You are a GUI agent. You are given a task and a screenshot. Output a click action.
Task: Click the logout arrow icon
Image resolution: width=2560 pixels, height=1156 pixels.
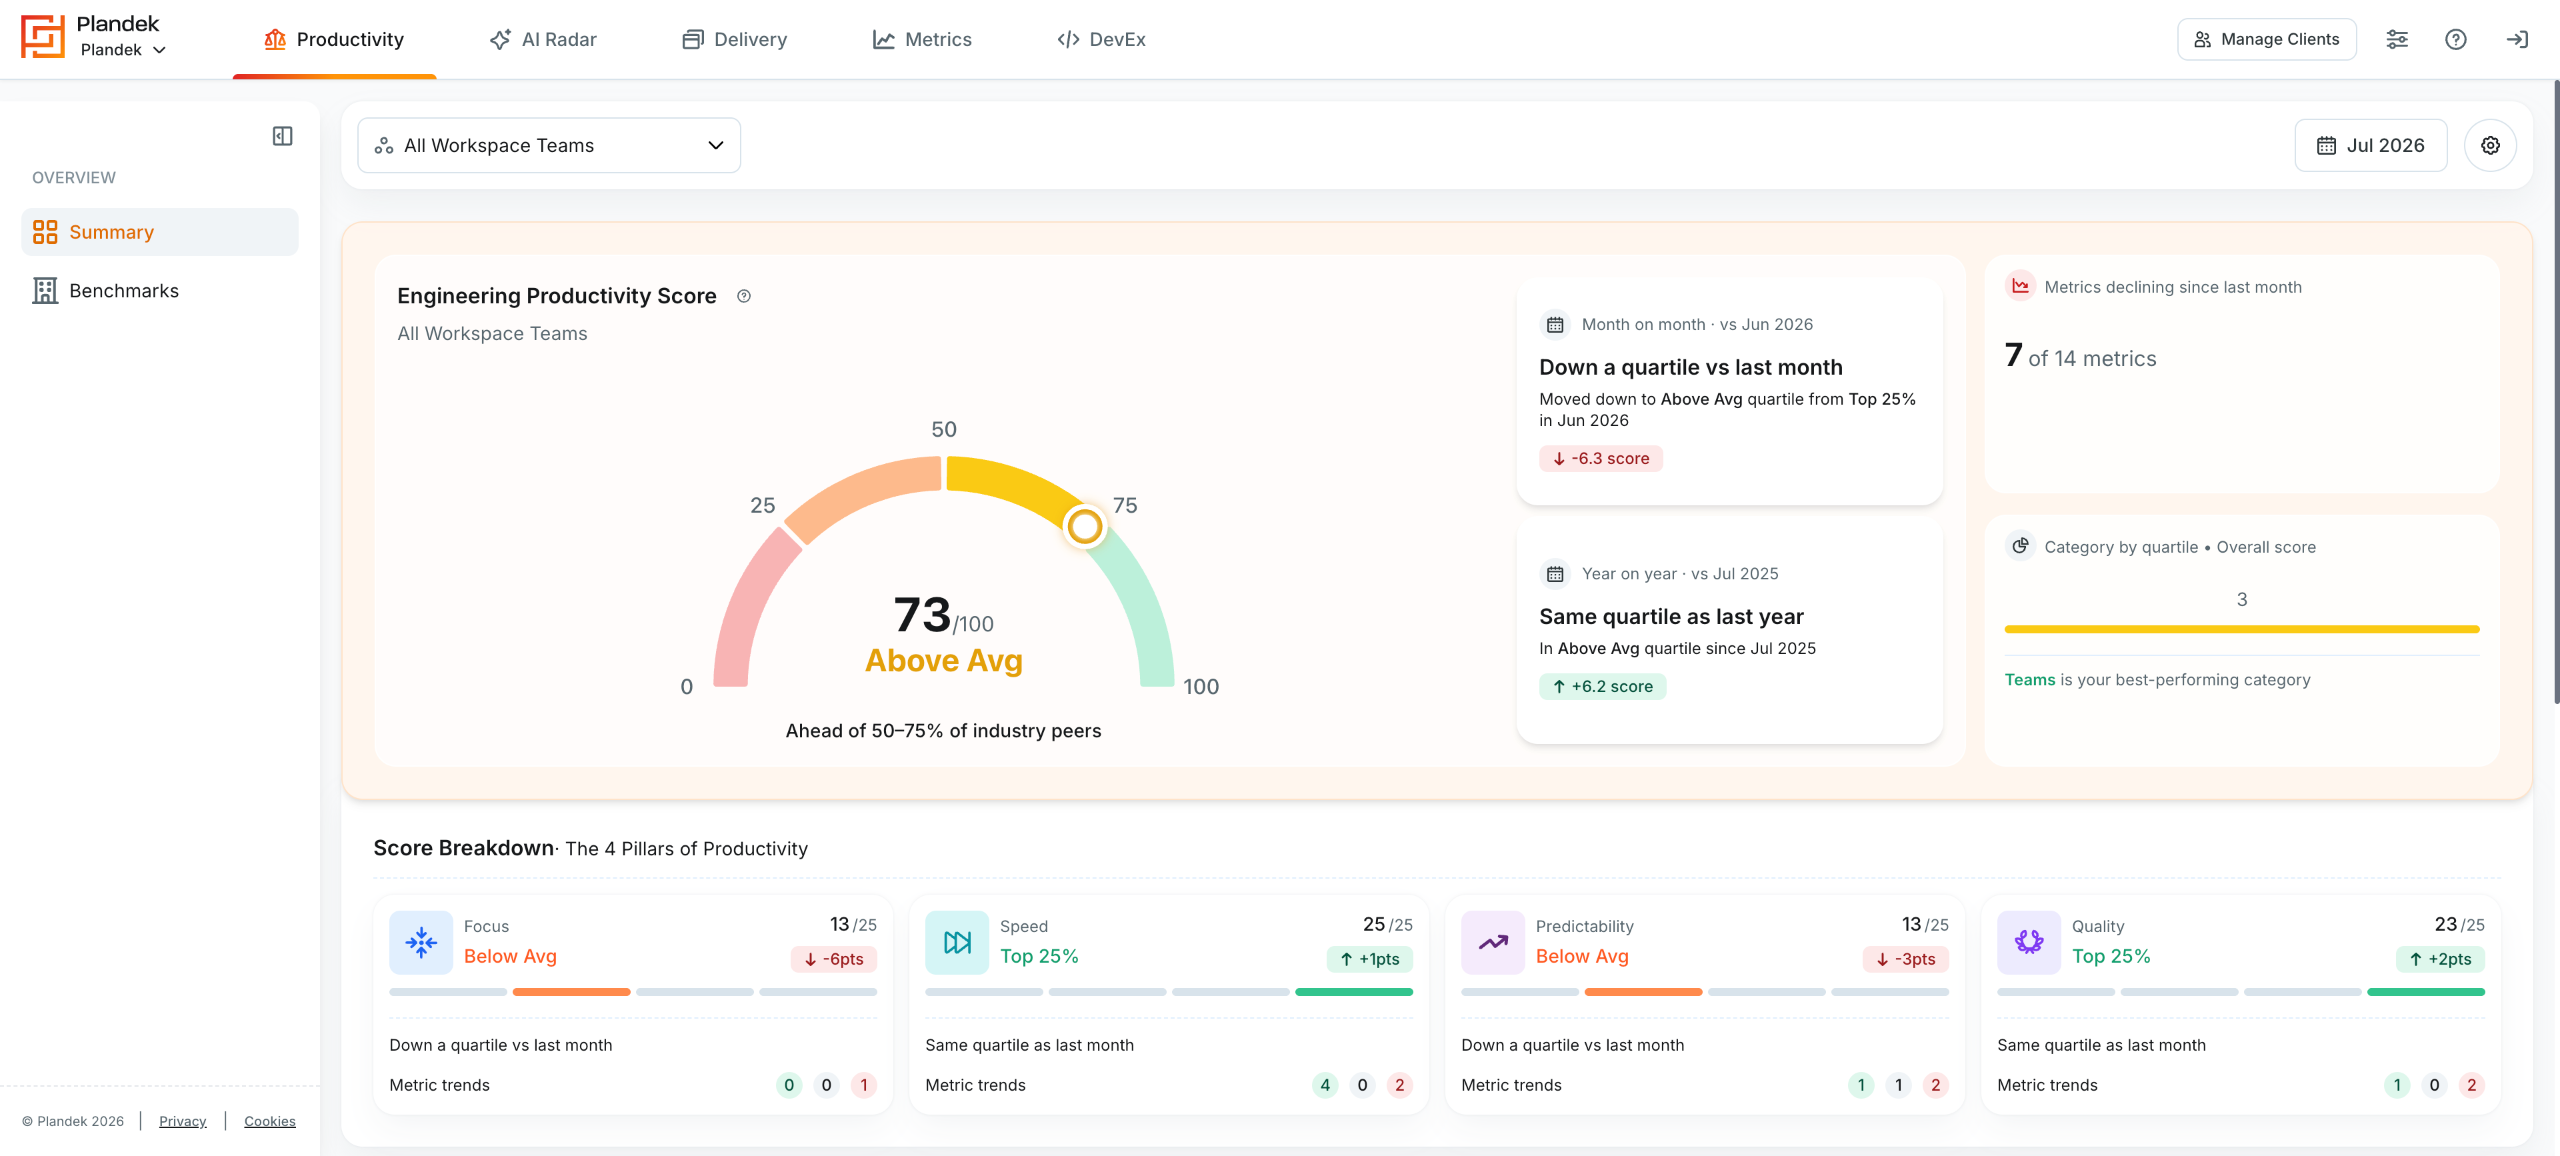point(2517,39)
